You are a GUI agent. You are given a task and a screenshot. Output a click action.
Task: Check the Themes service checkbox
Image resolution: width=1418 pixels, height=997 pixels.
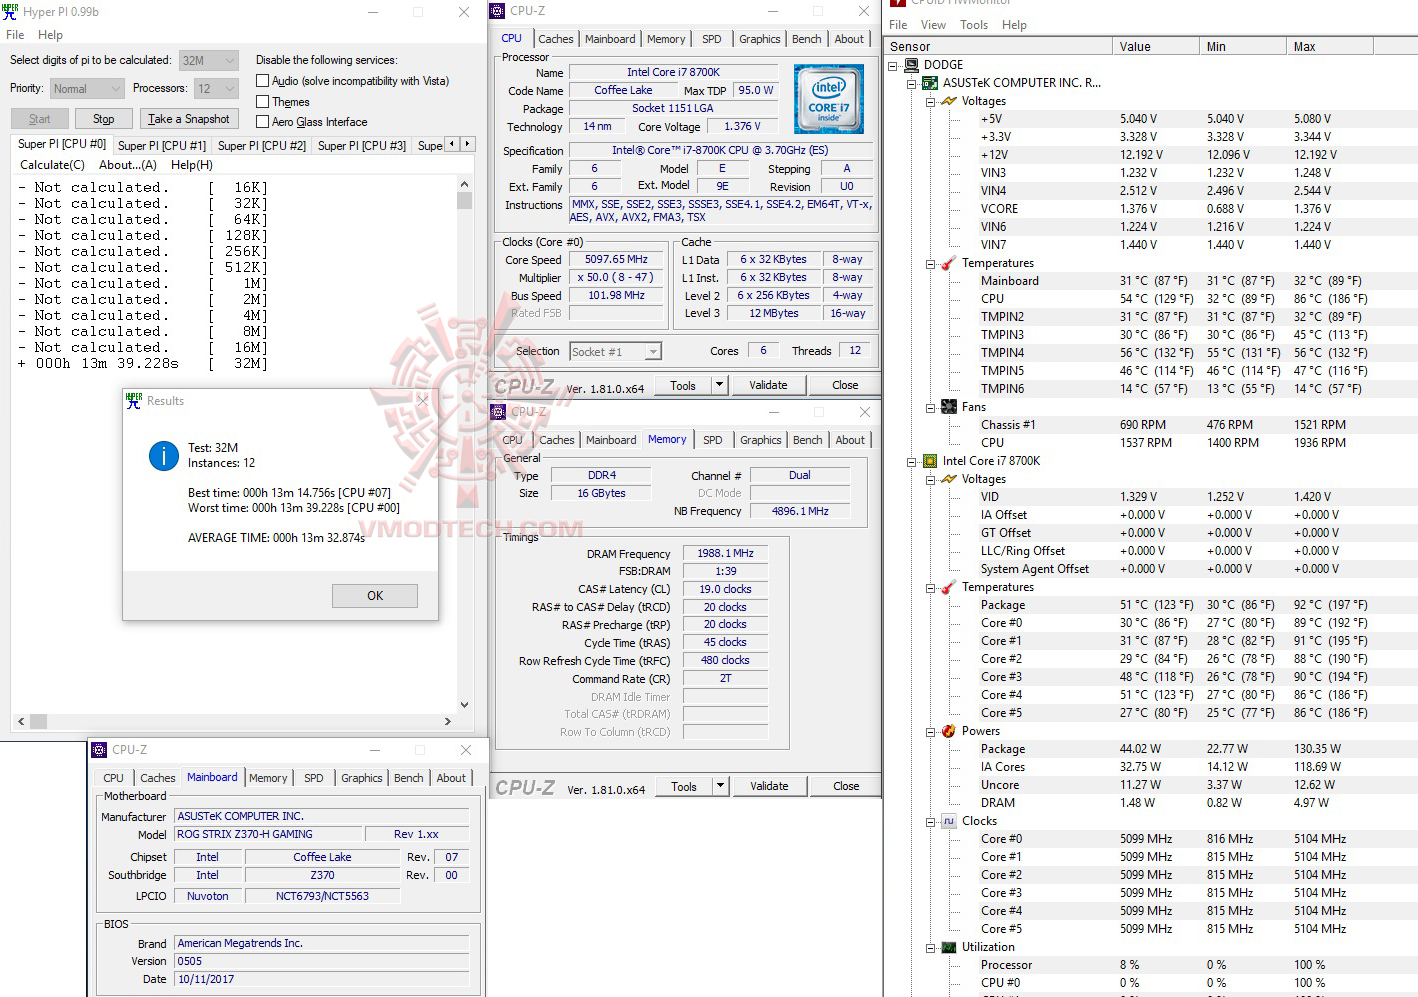point(263,102)
